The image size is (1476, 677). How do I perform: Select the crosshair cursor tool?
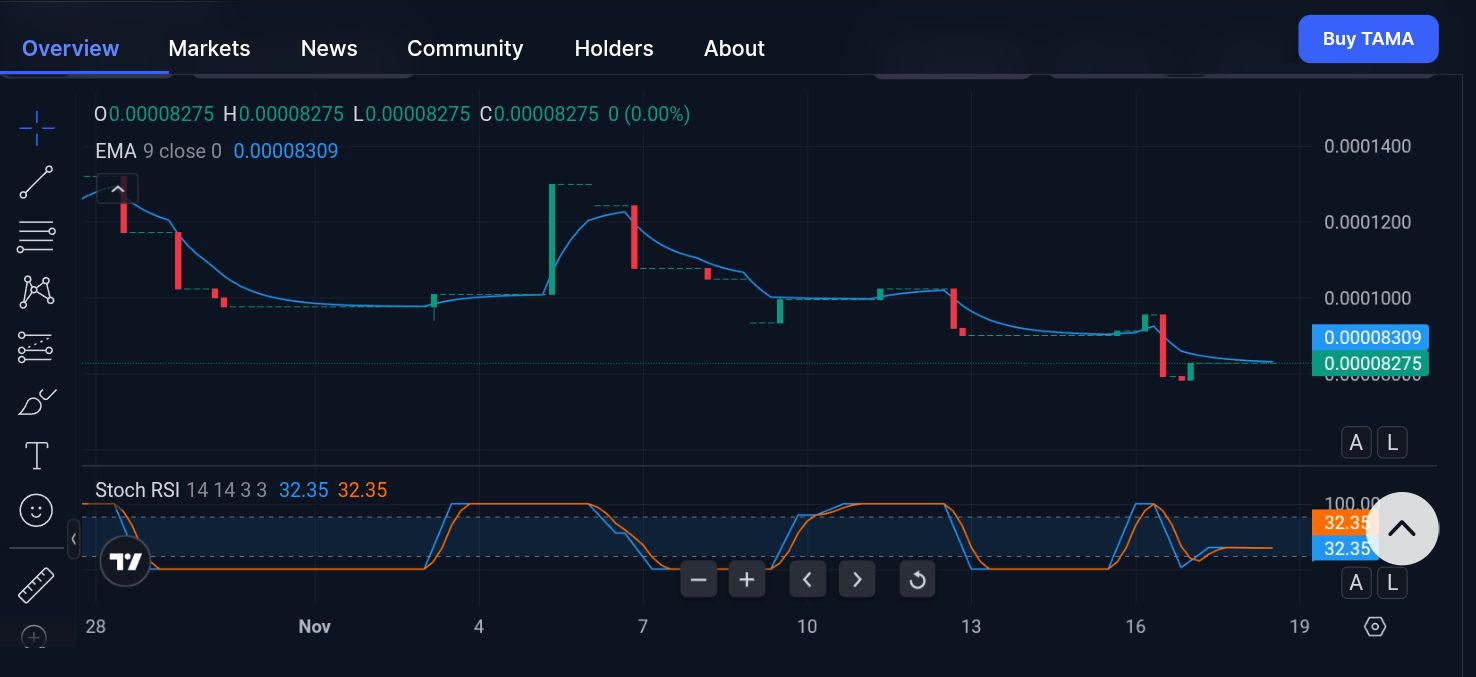pyautogui.click(x=36, y=128)
